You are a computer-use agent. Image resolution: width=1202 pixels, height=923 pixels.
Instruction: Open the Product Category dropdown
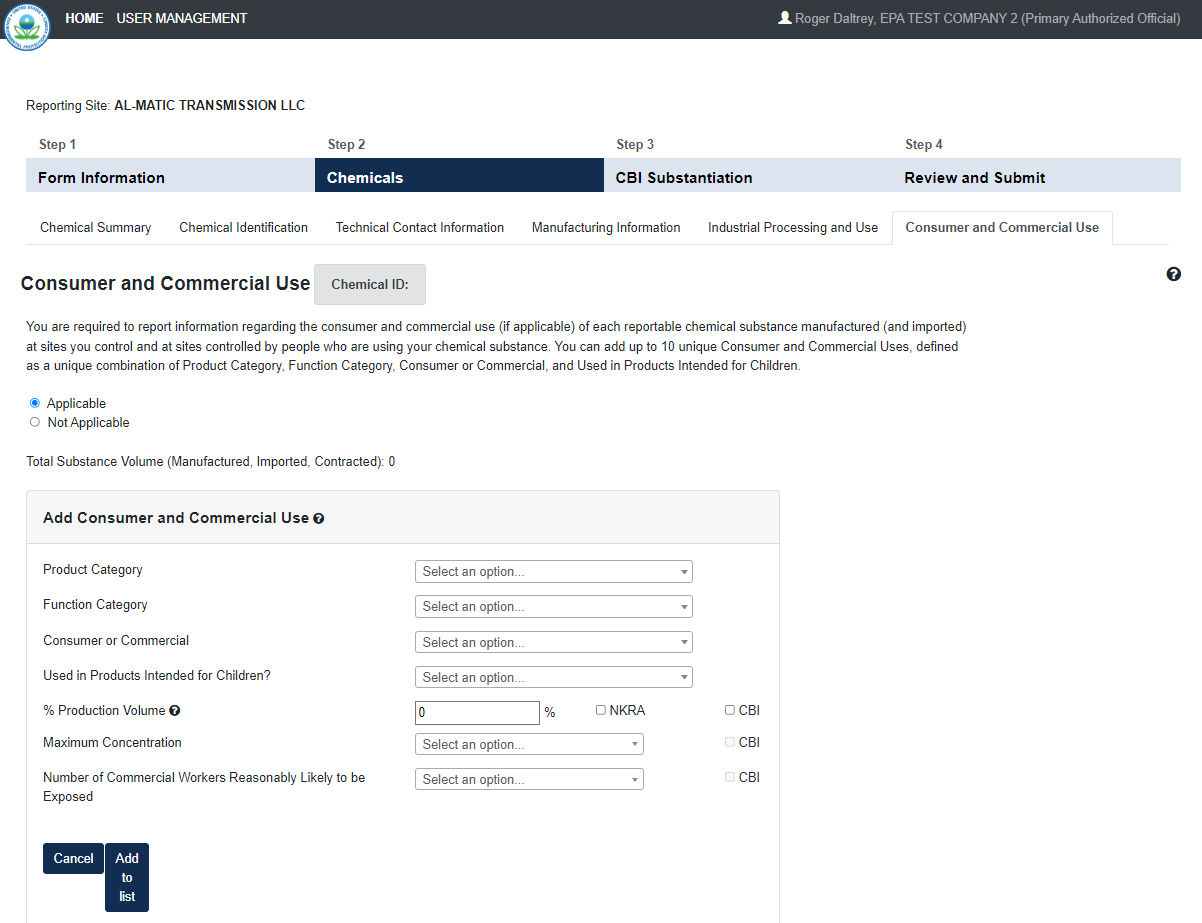tap(553, 572)
